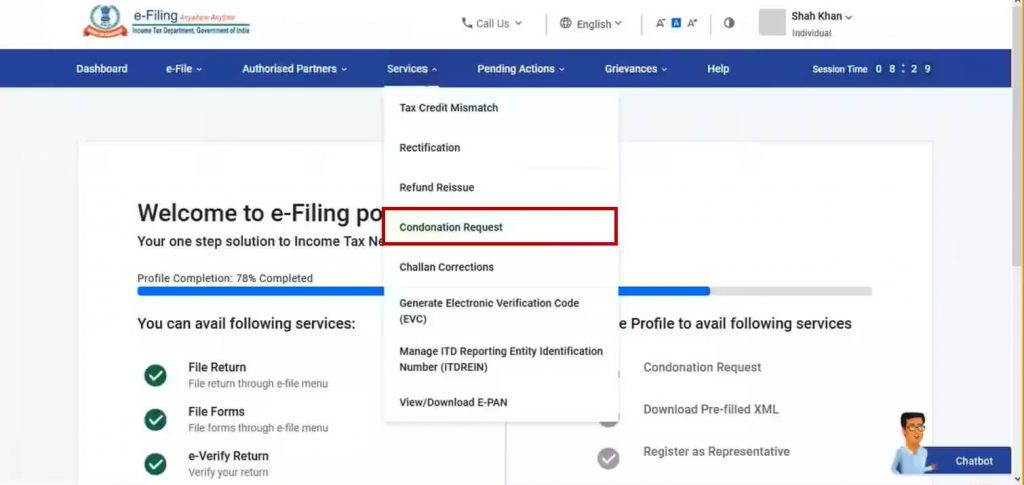Click the File Return service link

[x=217, y=368]
